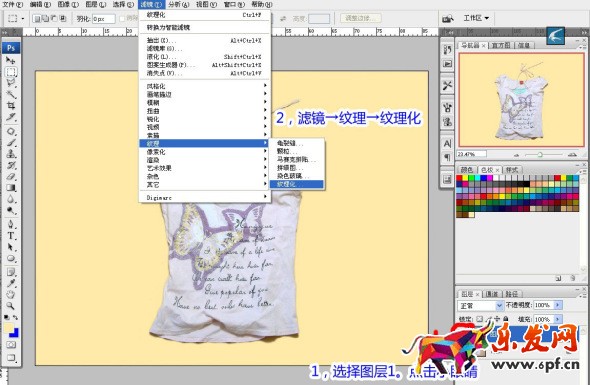Select New selection mode button
590x385 pixels.
point(37,18)
